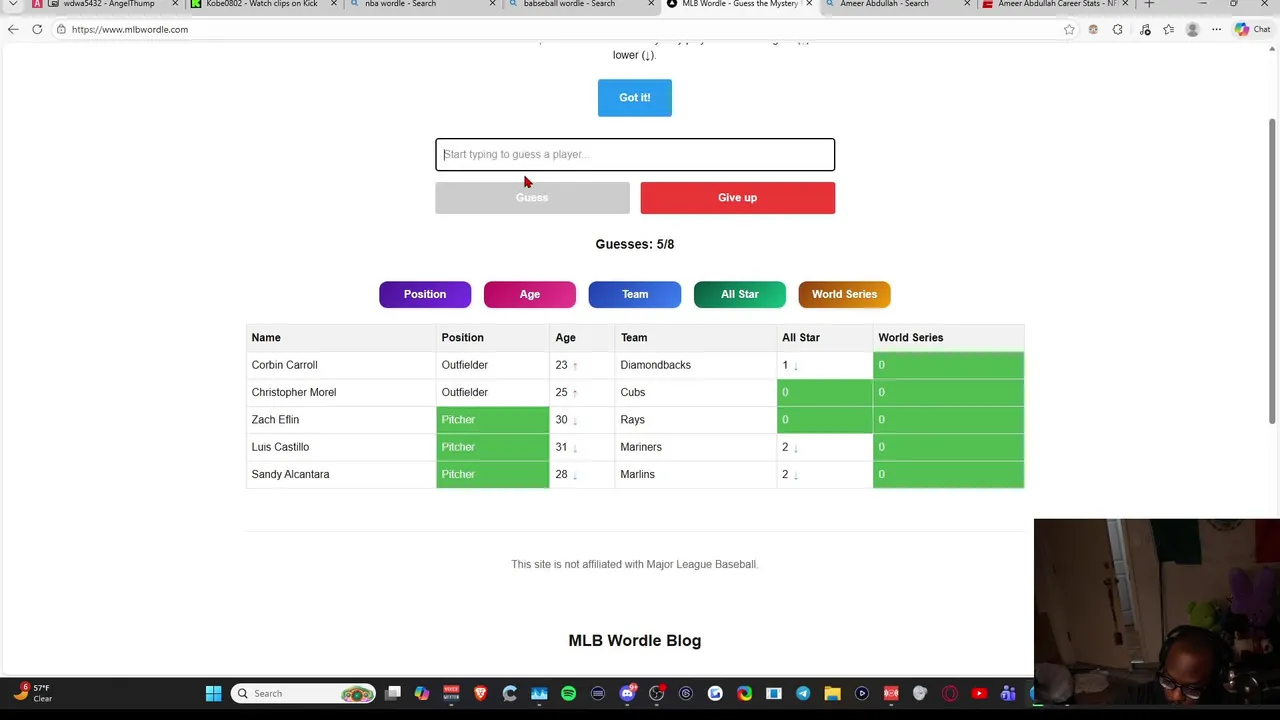Click the purple Position pill
Image resolution: width=1280 pixels, height=720 pixels.
tap(425, 294)
